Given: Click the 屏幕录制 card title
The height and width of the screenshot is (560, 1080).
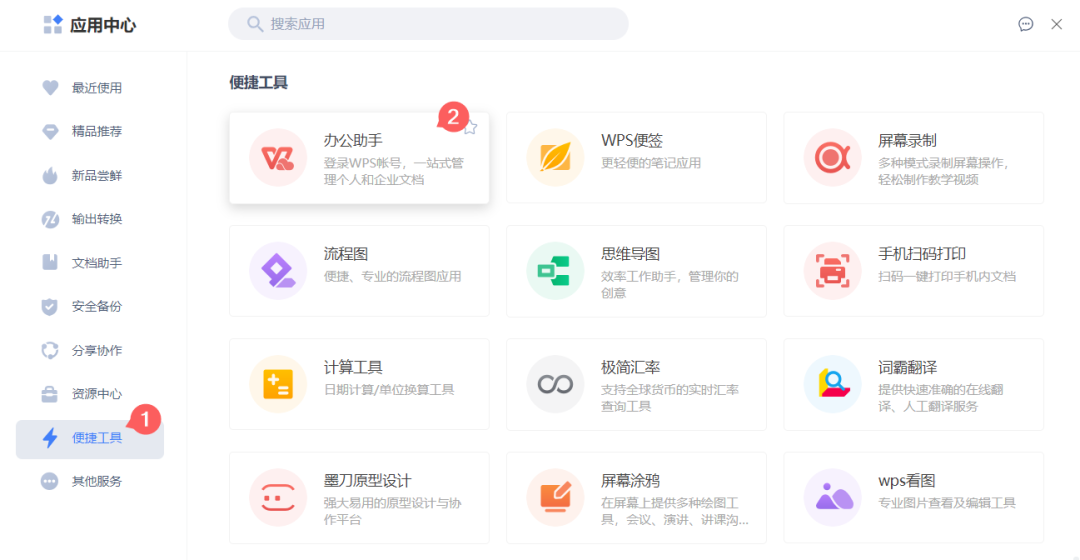Looking at the screenshot, I should 907,141.
